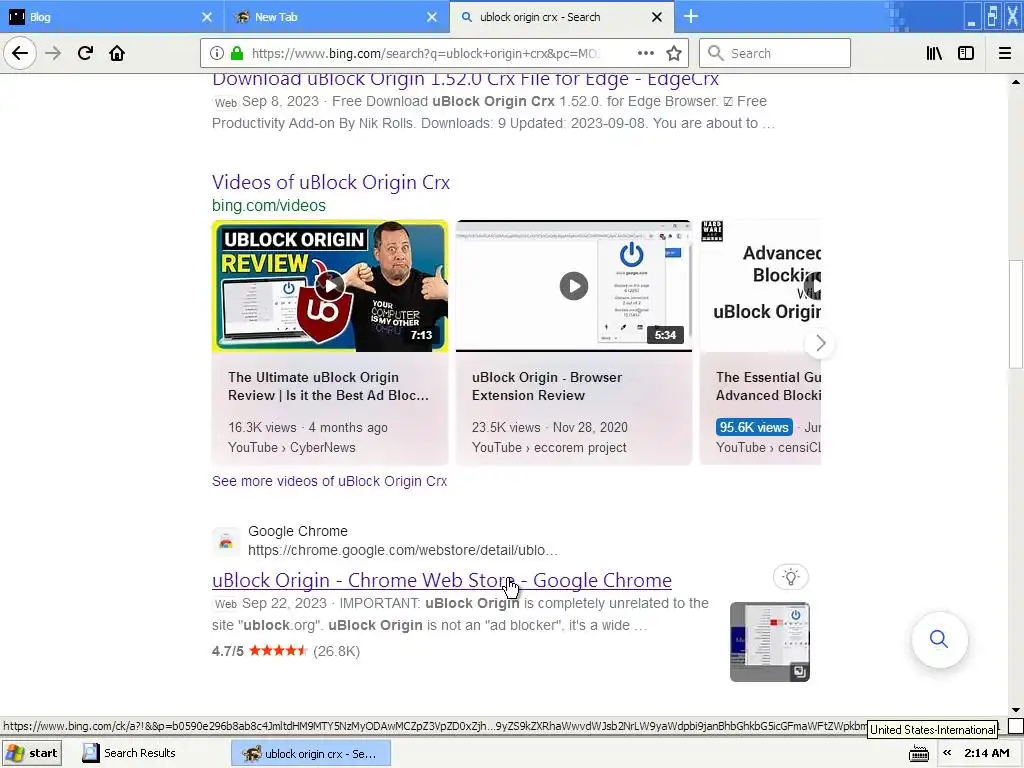Screen dimensions: 1024x768
Task: Open The Ultimate uBlock Origin Review title
Action: point(328,386)
